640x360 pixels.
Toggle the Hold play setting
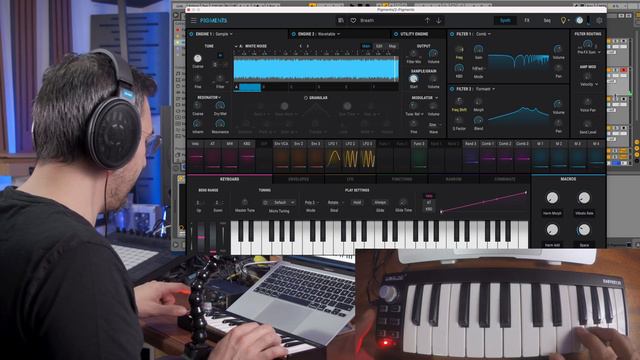pyautogui.click(x=357, y=202)
